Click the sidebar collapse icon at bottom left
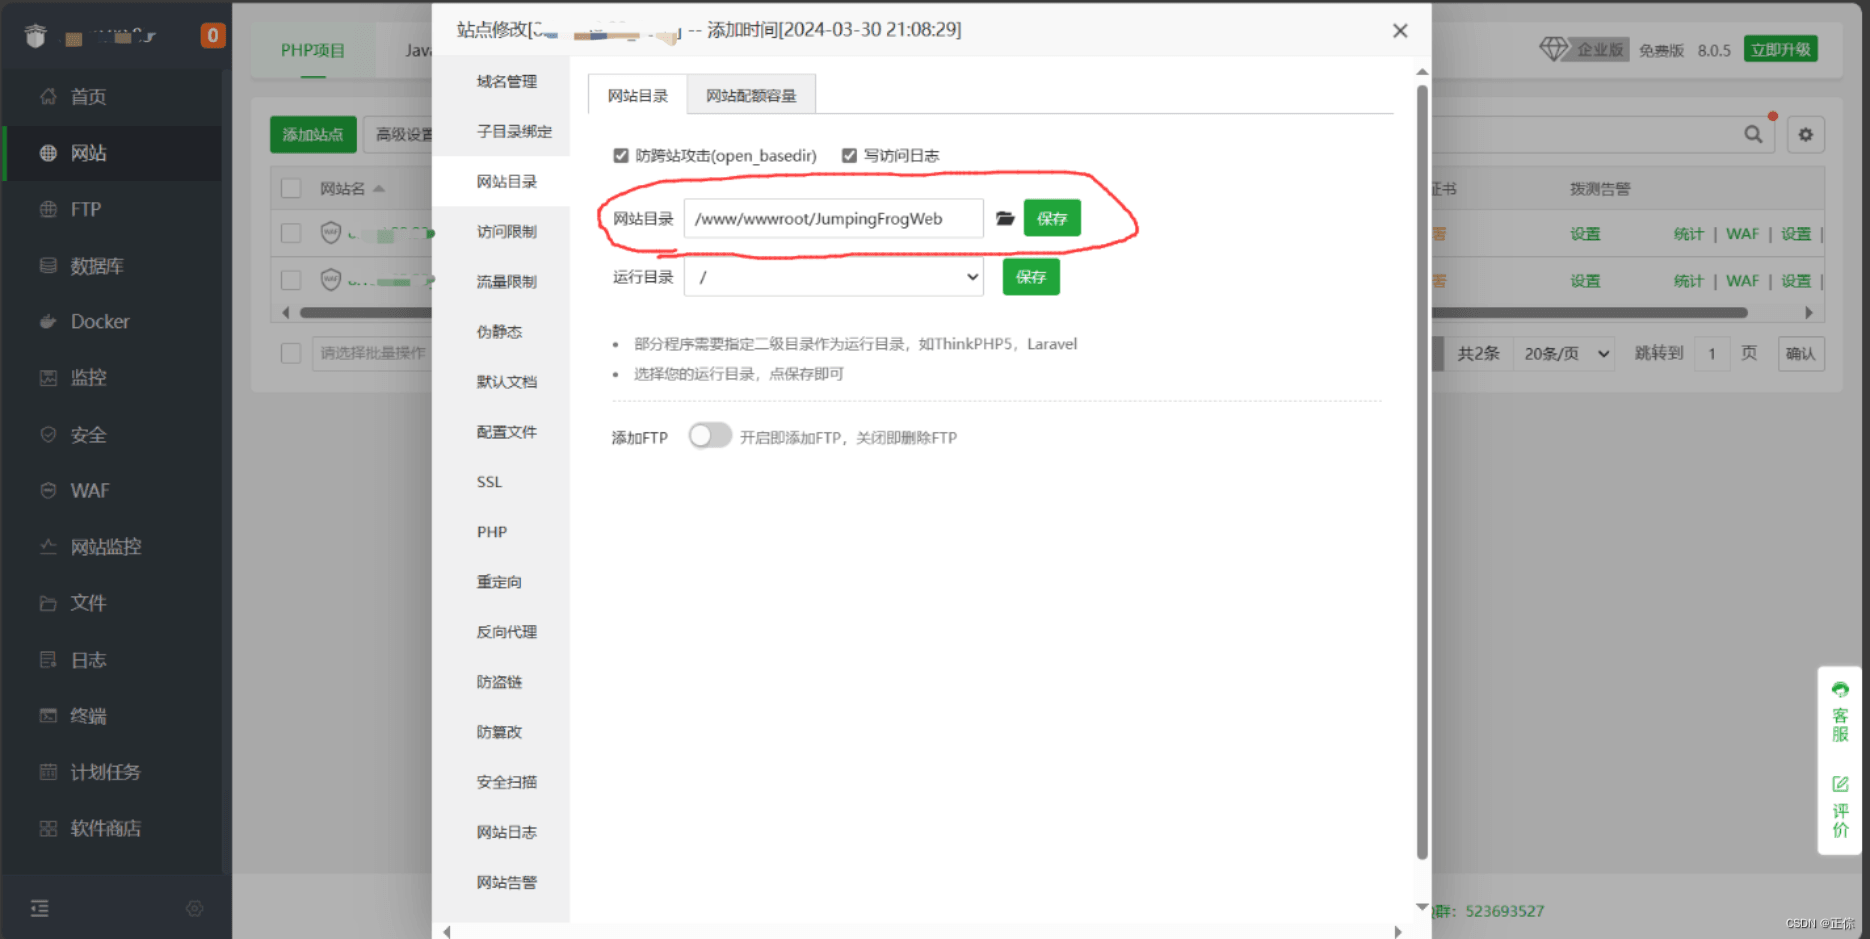Viewport: 1870px width, 939px height. pos(39,908)
